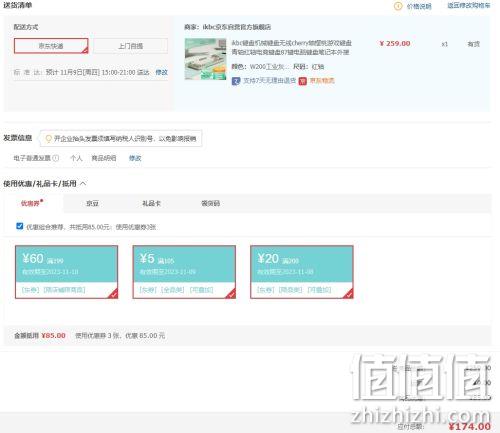Click the checkmark corner on the ¥5 coupon

point(231,294)
